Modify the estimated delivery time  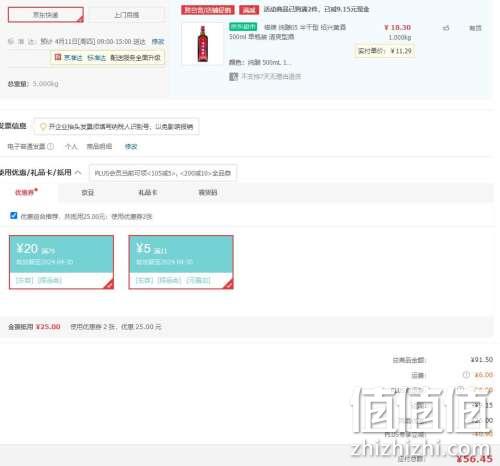pos(158,42)
